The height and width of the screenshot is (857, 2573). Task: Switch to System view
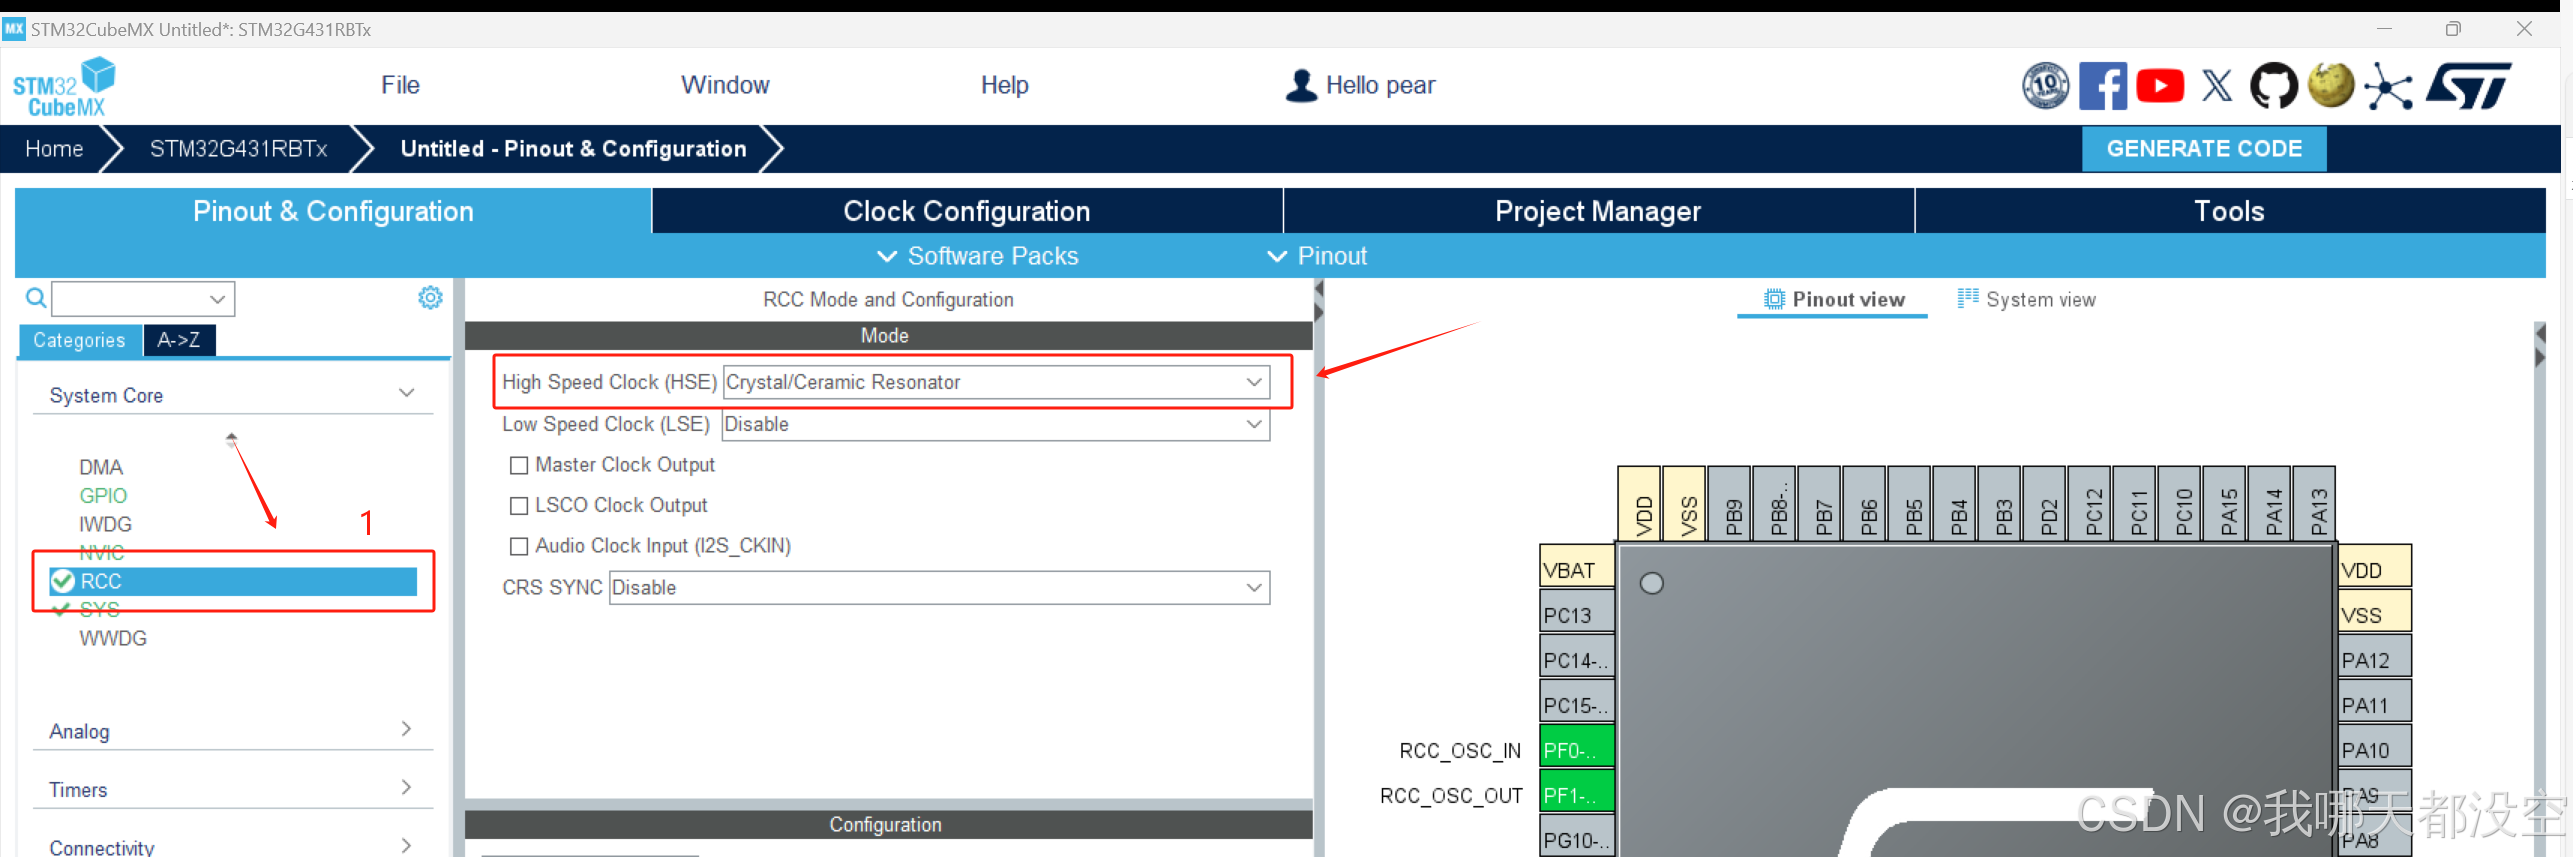(x=2026, y=300)
